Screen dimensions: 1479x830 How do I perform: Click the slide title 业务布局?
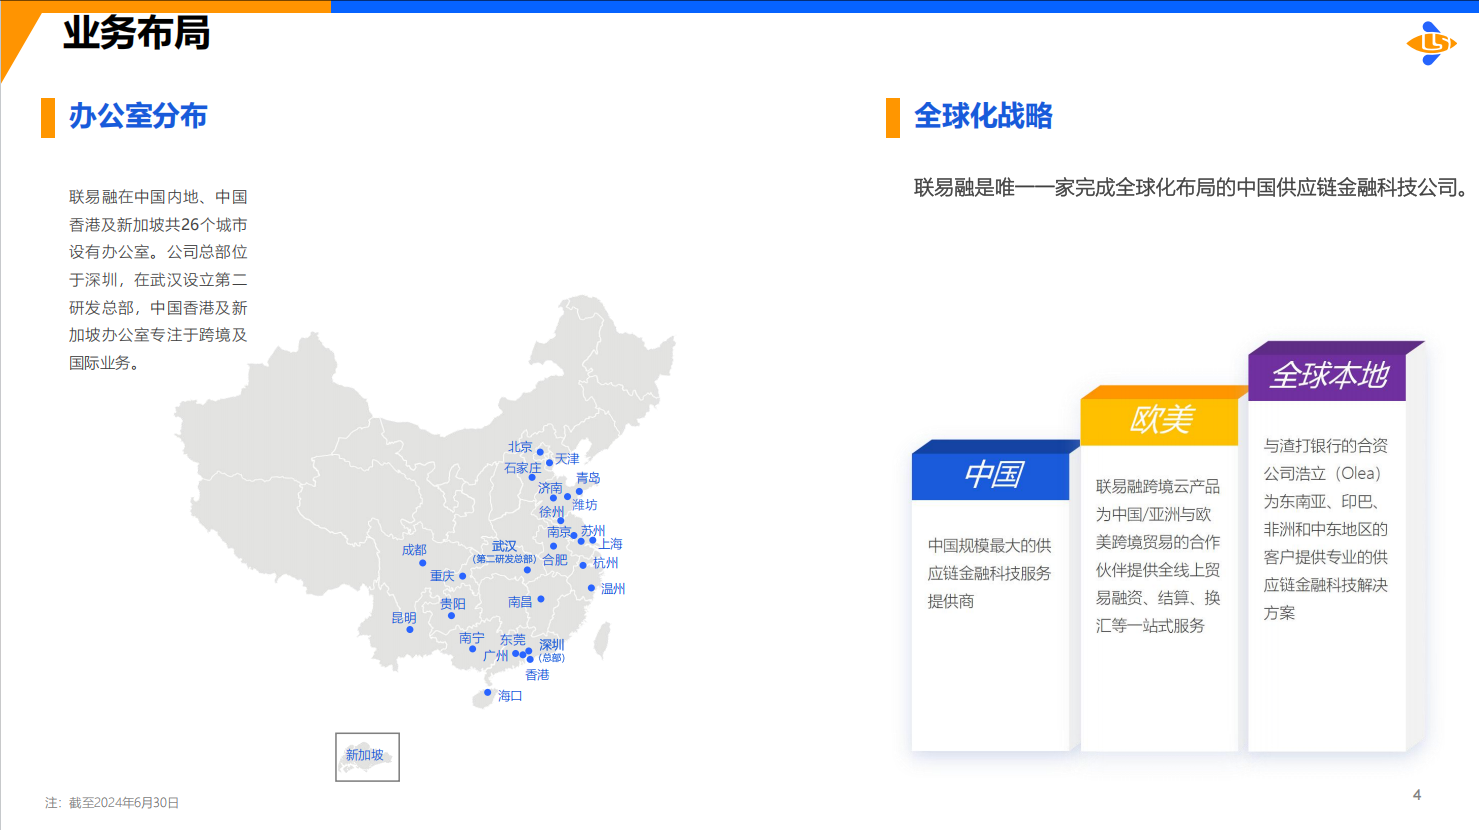(x=136, y=33)
